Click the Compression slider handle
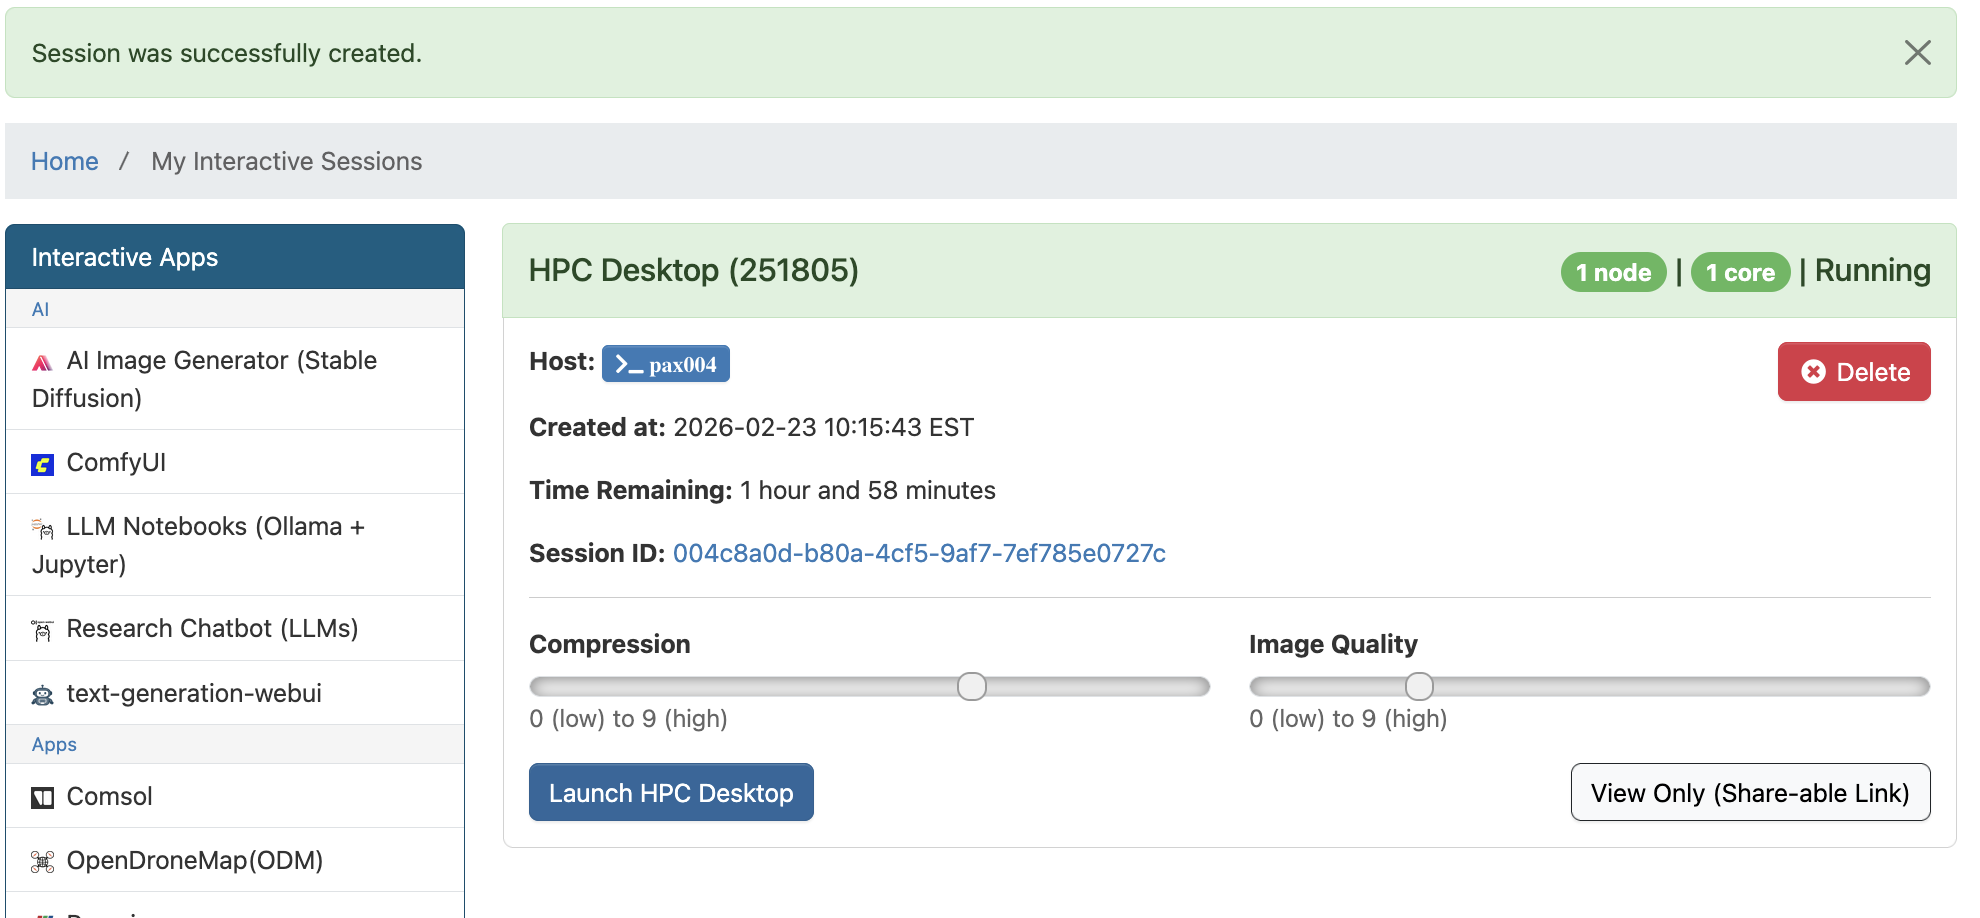This screenshot has height=918, width=1980. click(971, 686)
